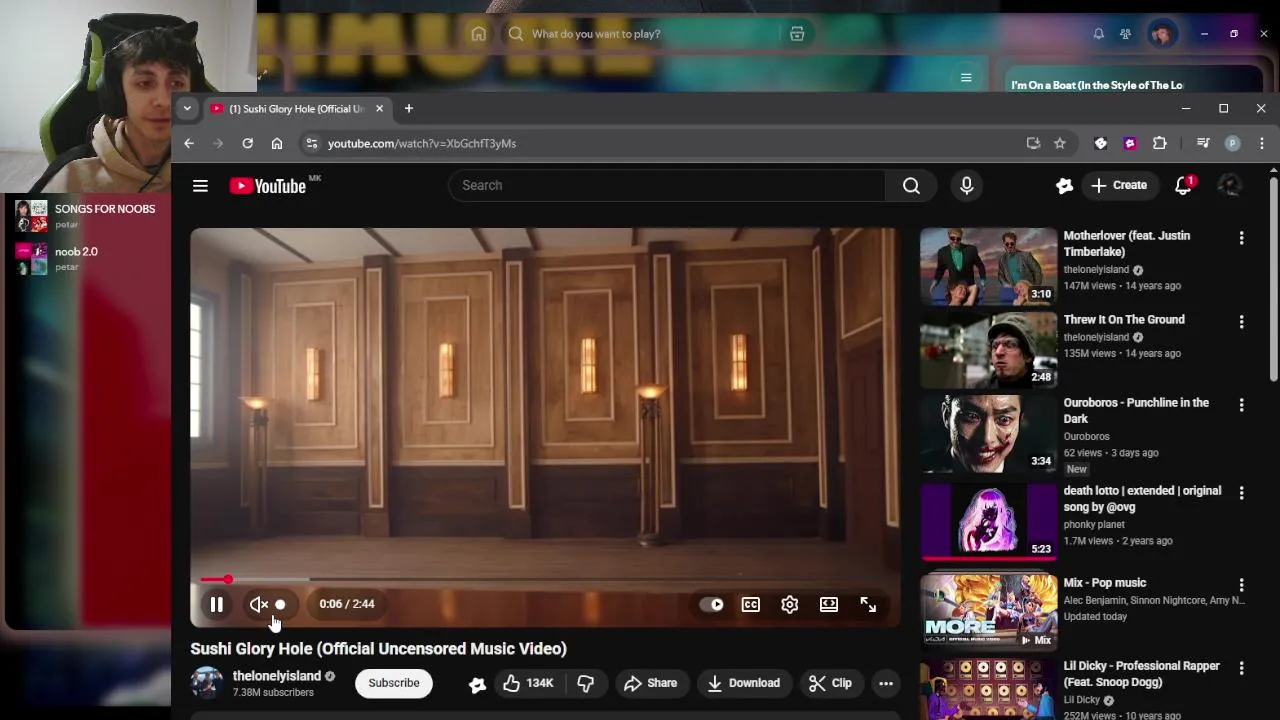
Task: Open Chrome profile icon in toolbar
Action: tap(1232, 143)
